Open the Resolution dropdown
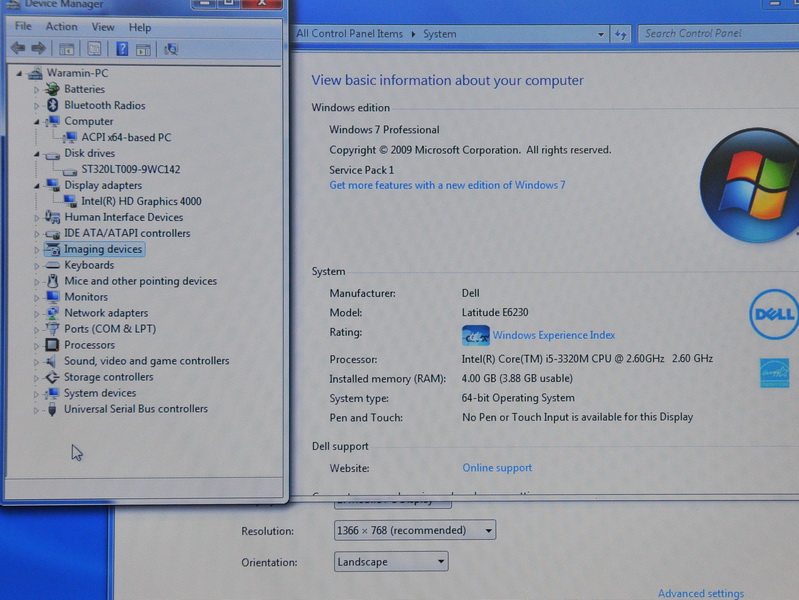Viewport: 799px width, 600px height. pos(414,530)
